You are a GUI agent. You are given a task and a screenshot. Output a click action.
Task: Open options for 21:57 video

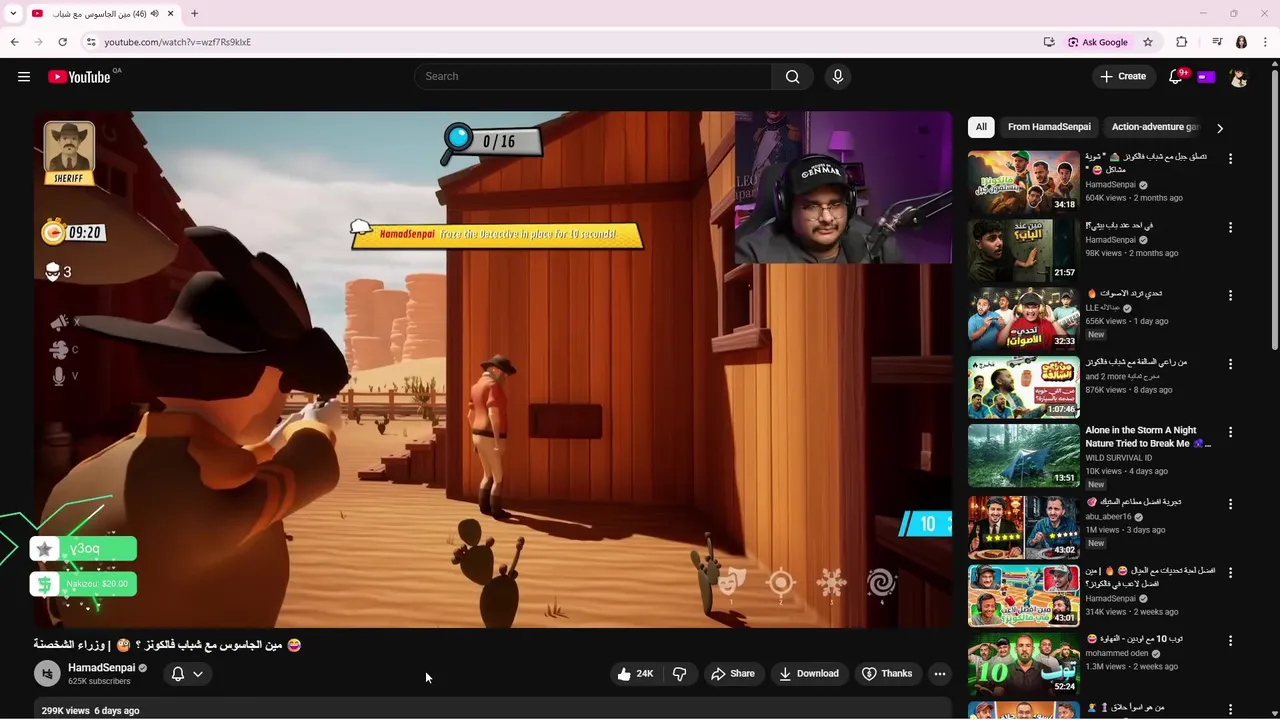tap(1230, 228)
